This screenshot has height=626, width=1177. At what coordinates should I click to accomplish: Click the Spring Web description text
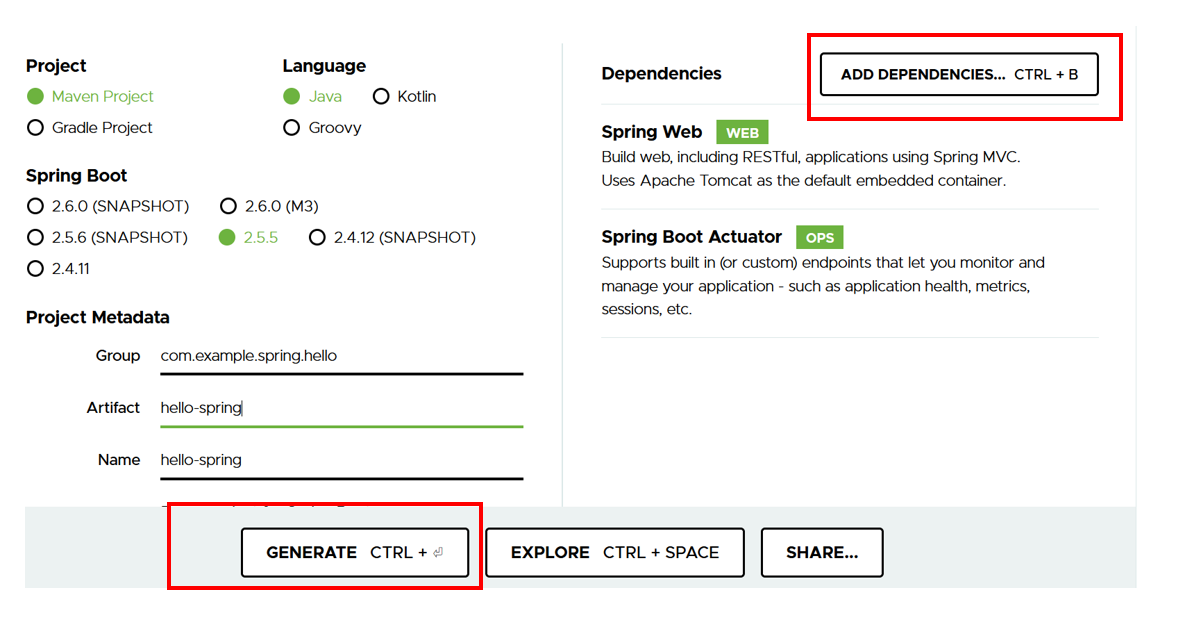click(811, 169)
